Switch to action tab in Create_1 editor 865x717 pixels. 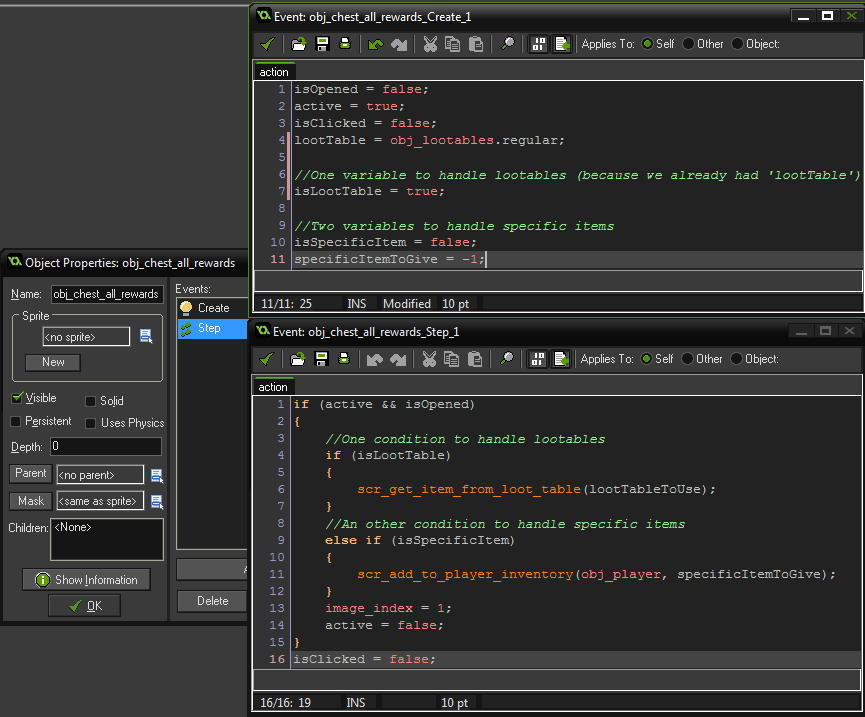click(274, 72)
